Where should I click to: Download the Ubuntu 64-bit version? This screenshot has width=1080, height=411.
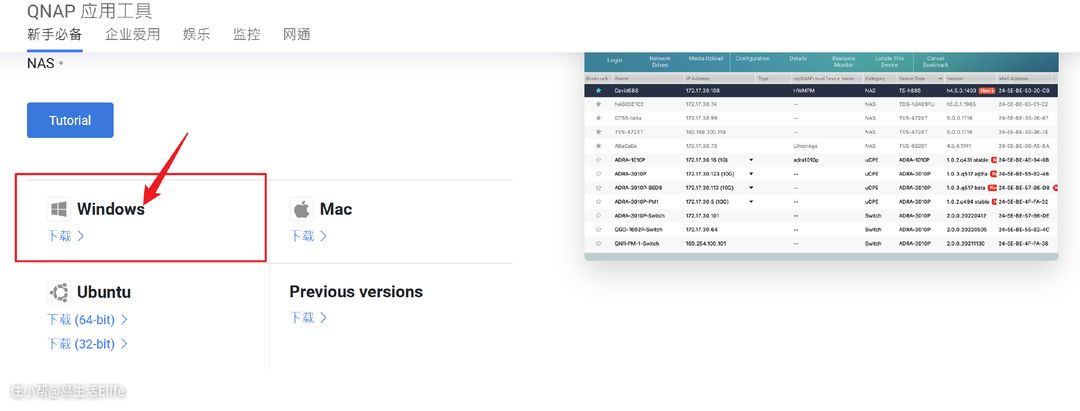coord(87,320)
